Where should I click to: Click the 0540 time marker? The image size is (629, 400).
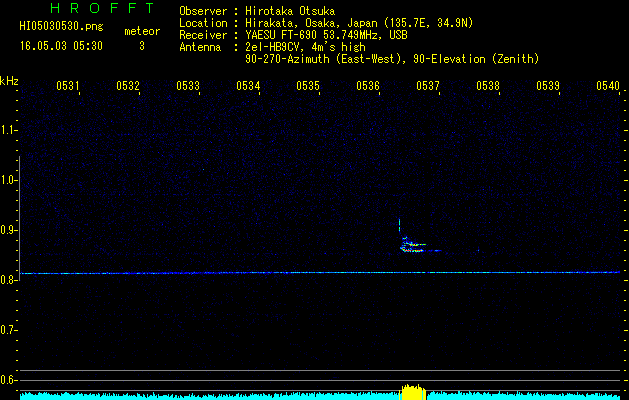pyautogui.click(x=608, y=85)
